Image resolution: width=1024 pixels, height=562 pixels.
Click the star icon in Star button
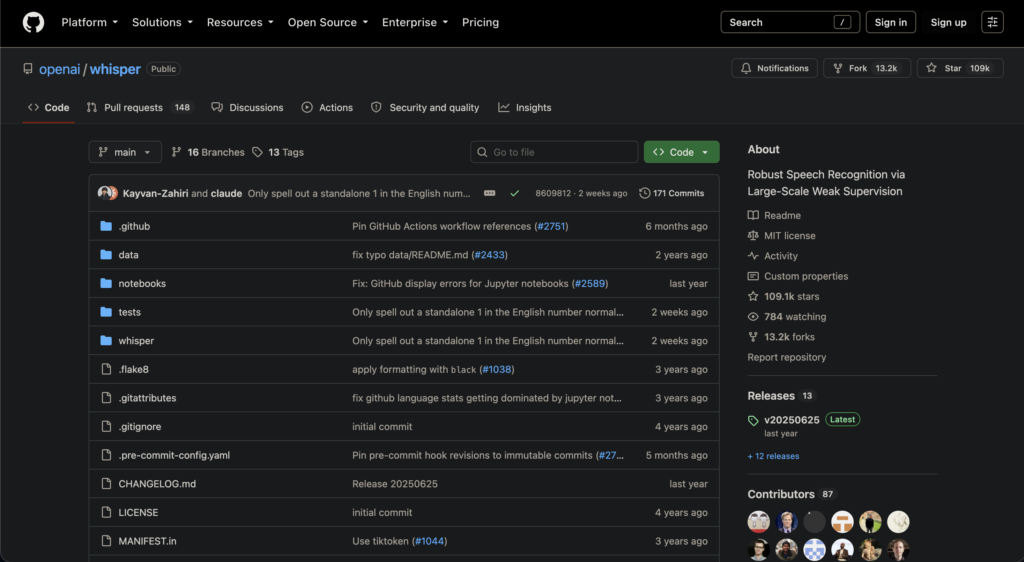pyautogui.click(x=931, y=68)
